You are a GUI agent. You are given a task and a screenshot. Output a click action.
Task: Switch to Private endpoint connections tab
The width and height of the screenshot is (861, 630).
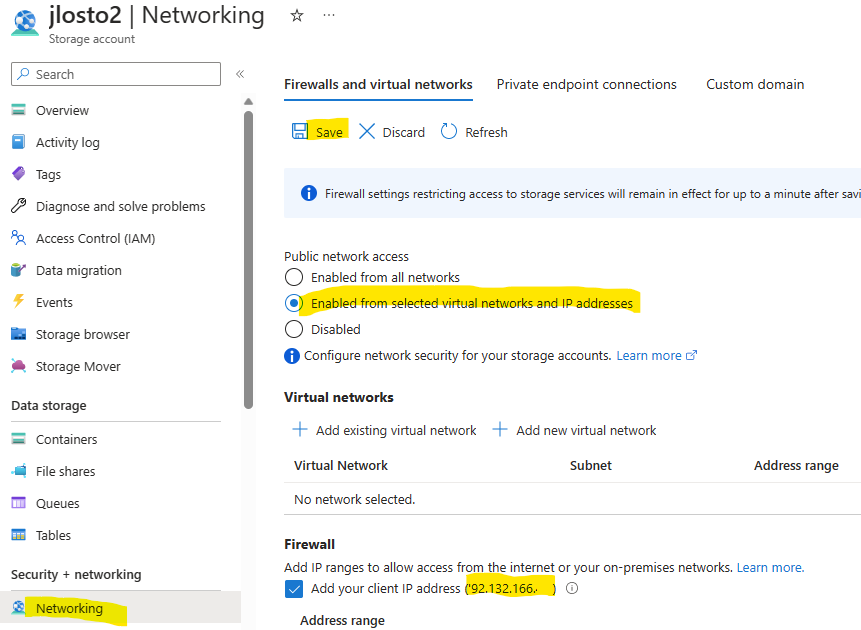coord(586,84)
